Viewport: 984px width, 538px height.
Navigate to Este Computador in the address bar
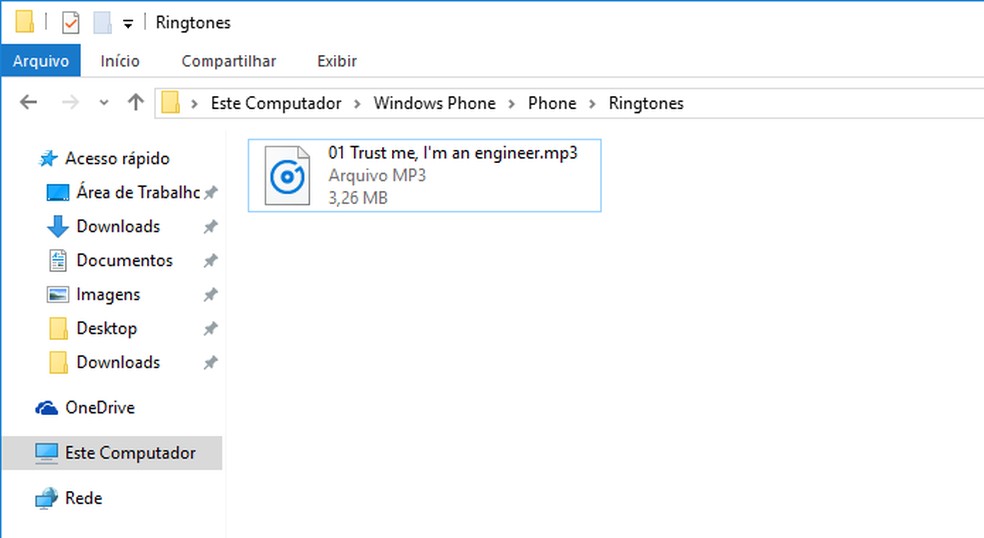click(276, 103)
